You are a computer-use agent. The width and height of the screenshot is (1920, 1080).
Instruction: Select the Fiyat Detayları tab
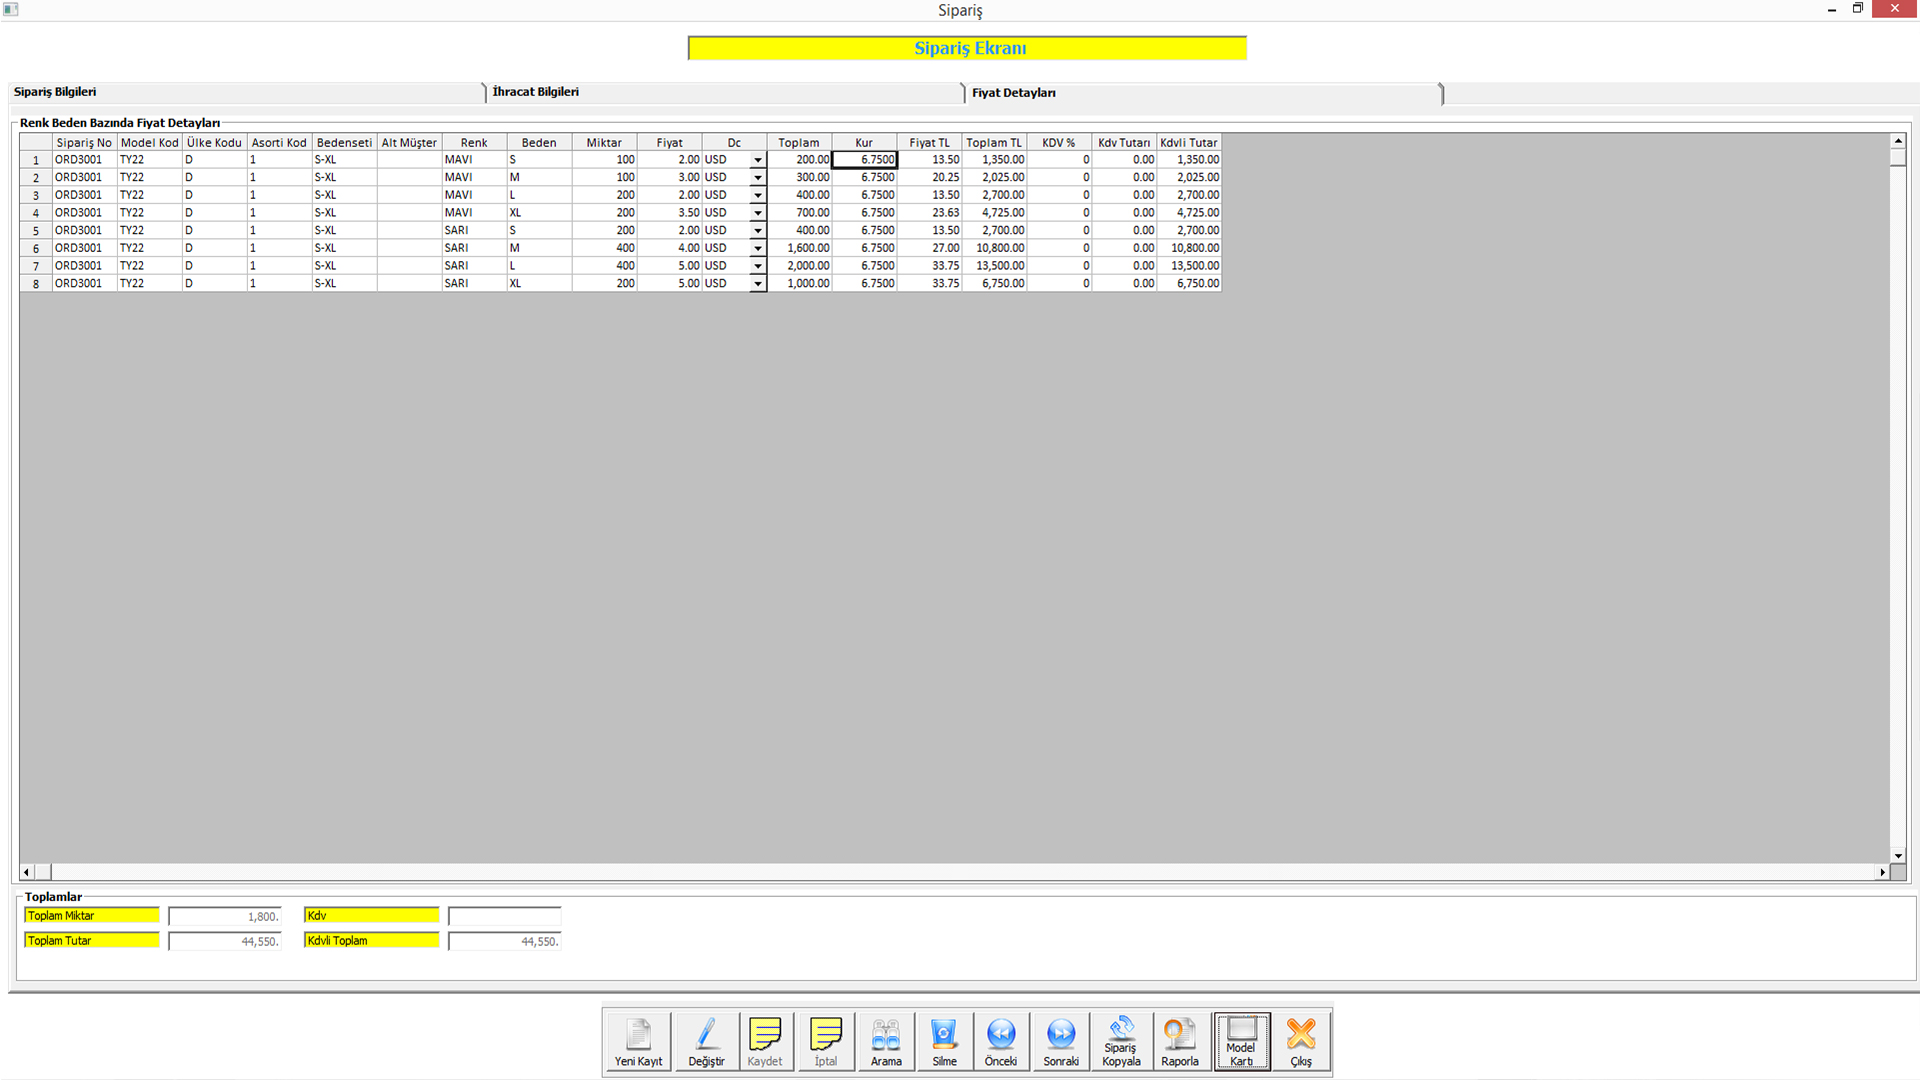coord(1013,93)
